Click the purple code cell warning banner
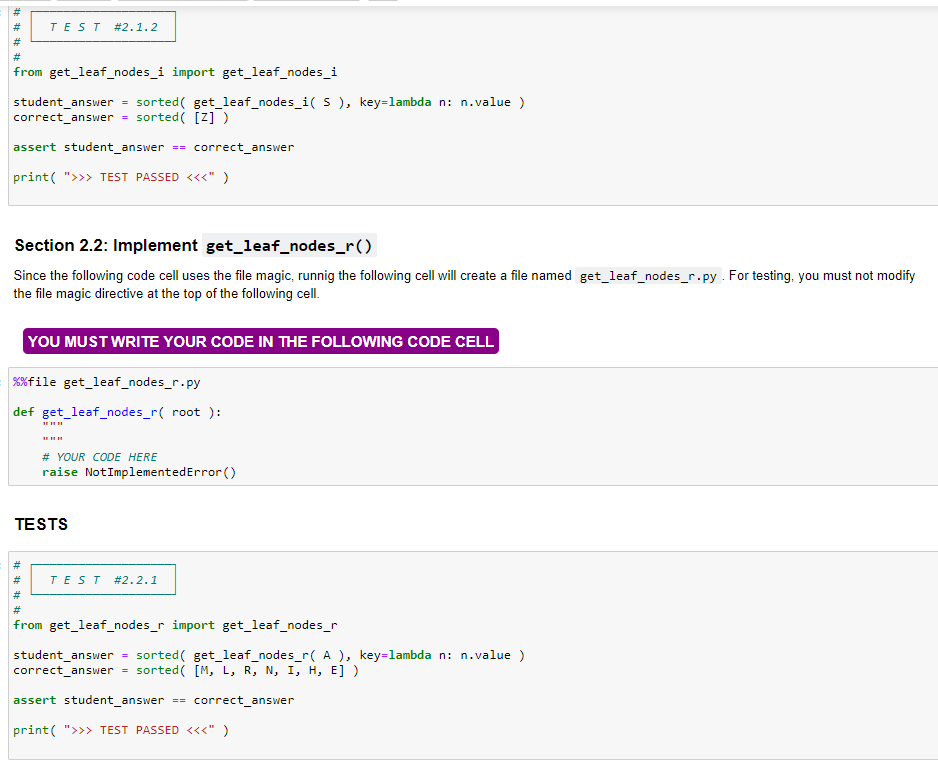 pyautogui.click(x=260, y=340)
